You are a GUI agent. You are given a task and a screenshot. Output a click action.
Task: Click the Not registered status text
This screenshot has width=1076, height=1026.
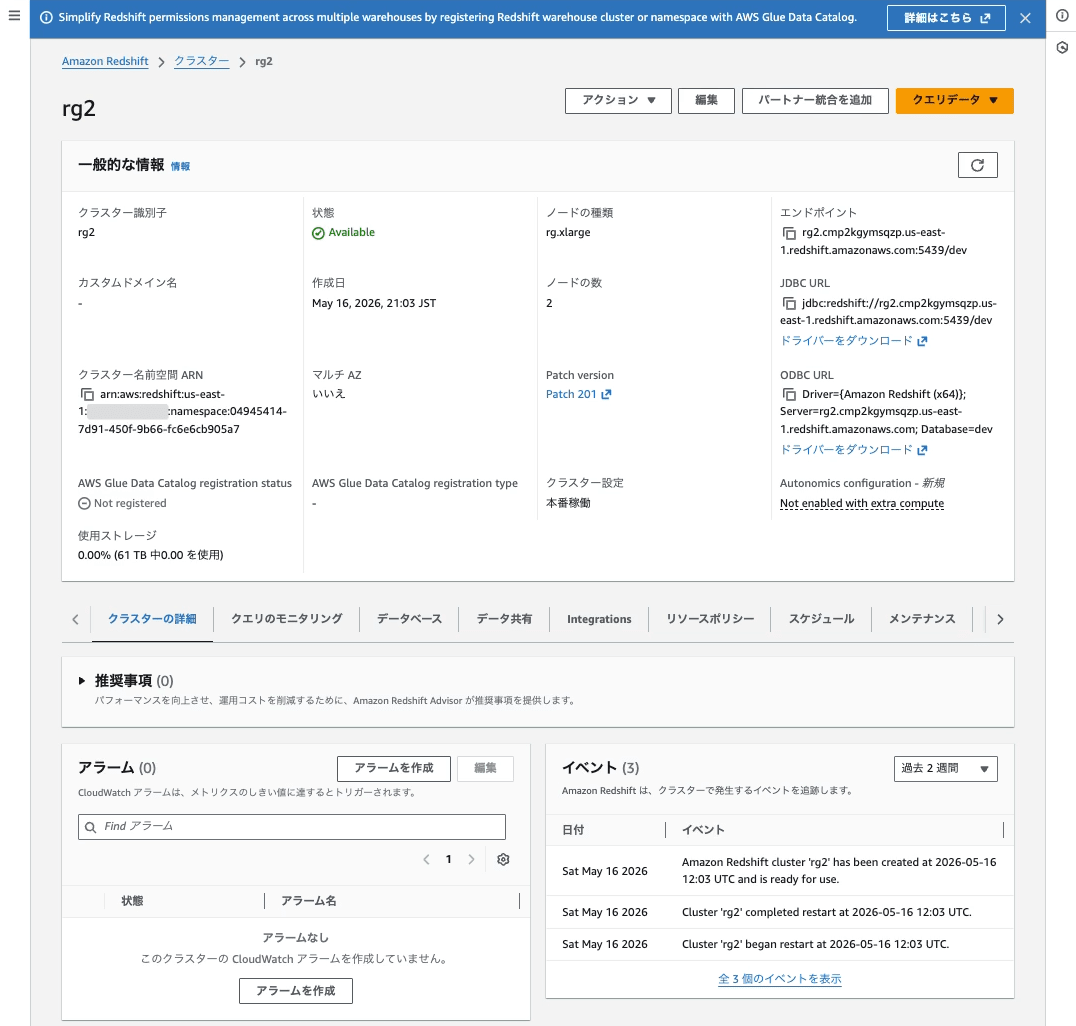(130, 503)
